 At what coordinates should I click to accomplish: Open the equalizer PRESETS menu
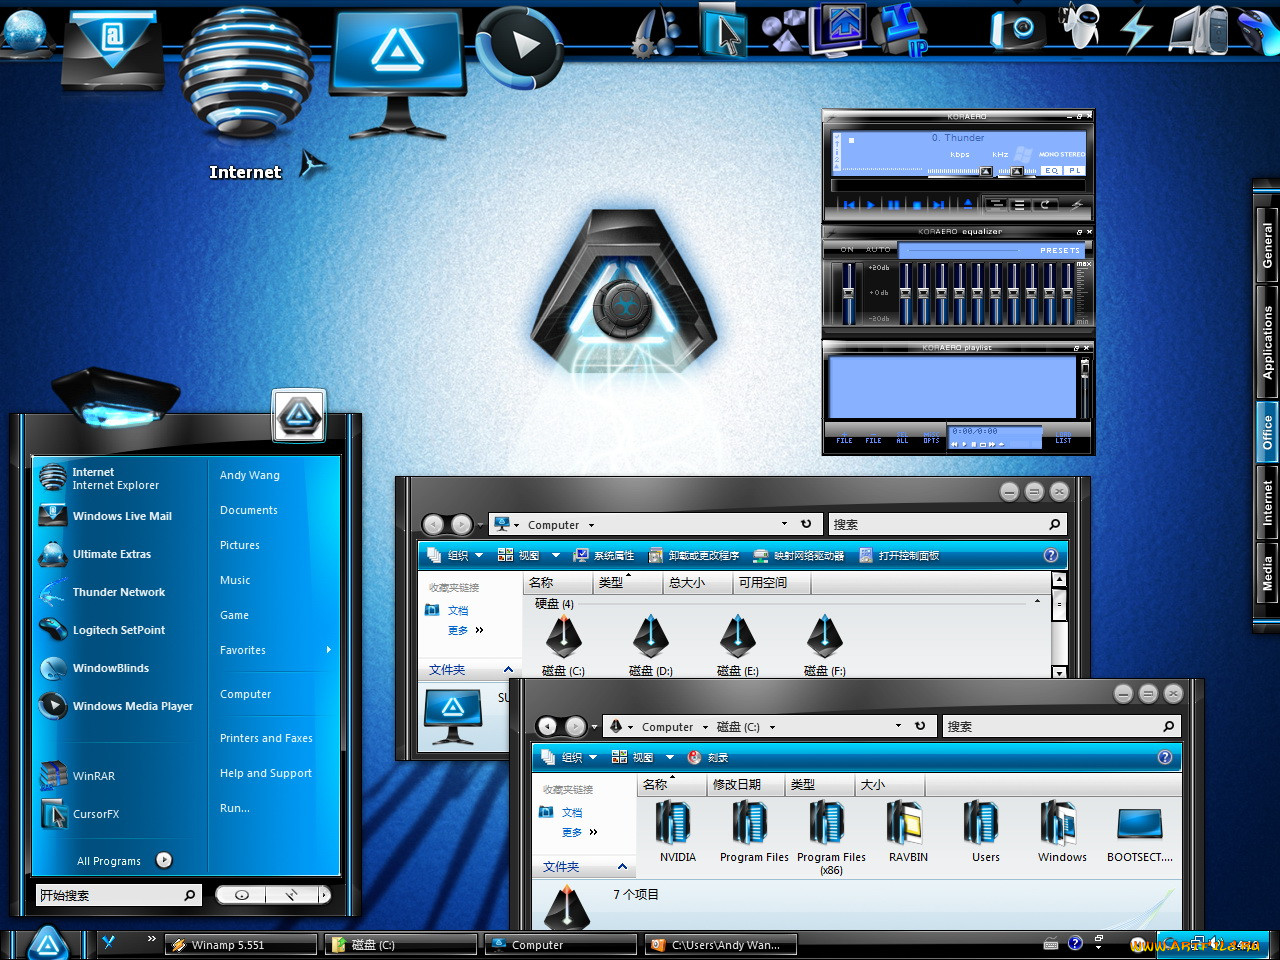pos(1059,251)
